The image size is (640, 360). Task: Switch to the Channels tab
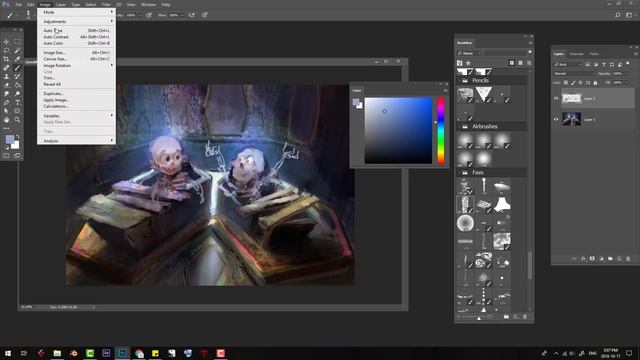(x=576, y=54)
